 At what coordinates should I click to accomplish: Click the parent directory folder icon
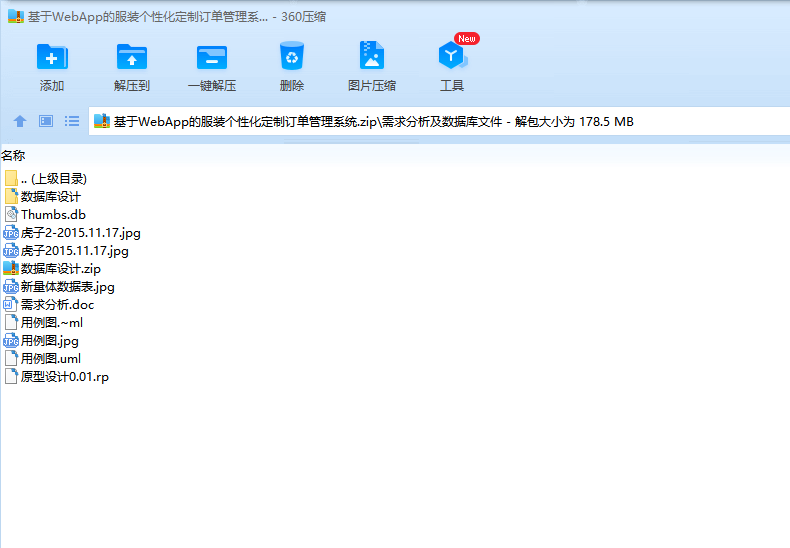point(11,178)
